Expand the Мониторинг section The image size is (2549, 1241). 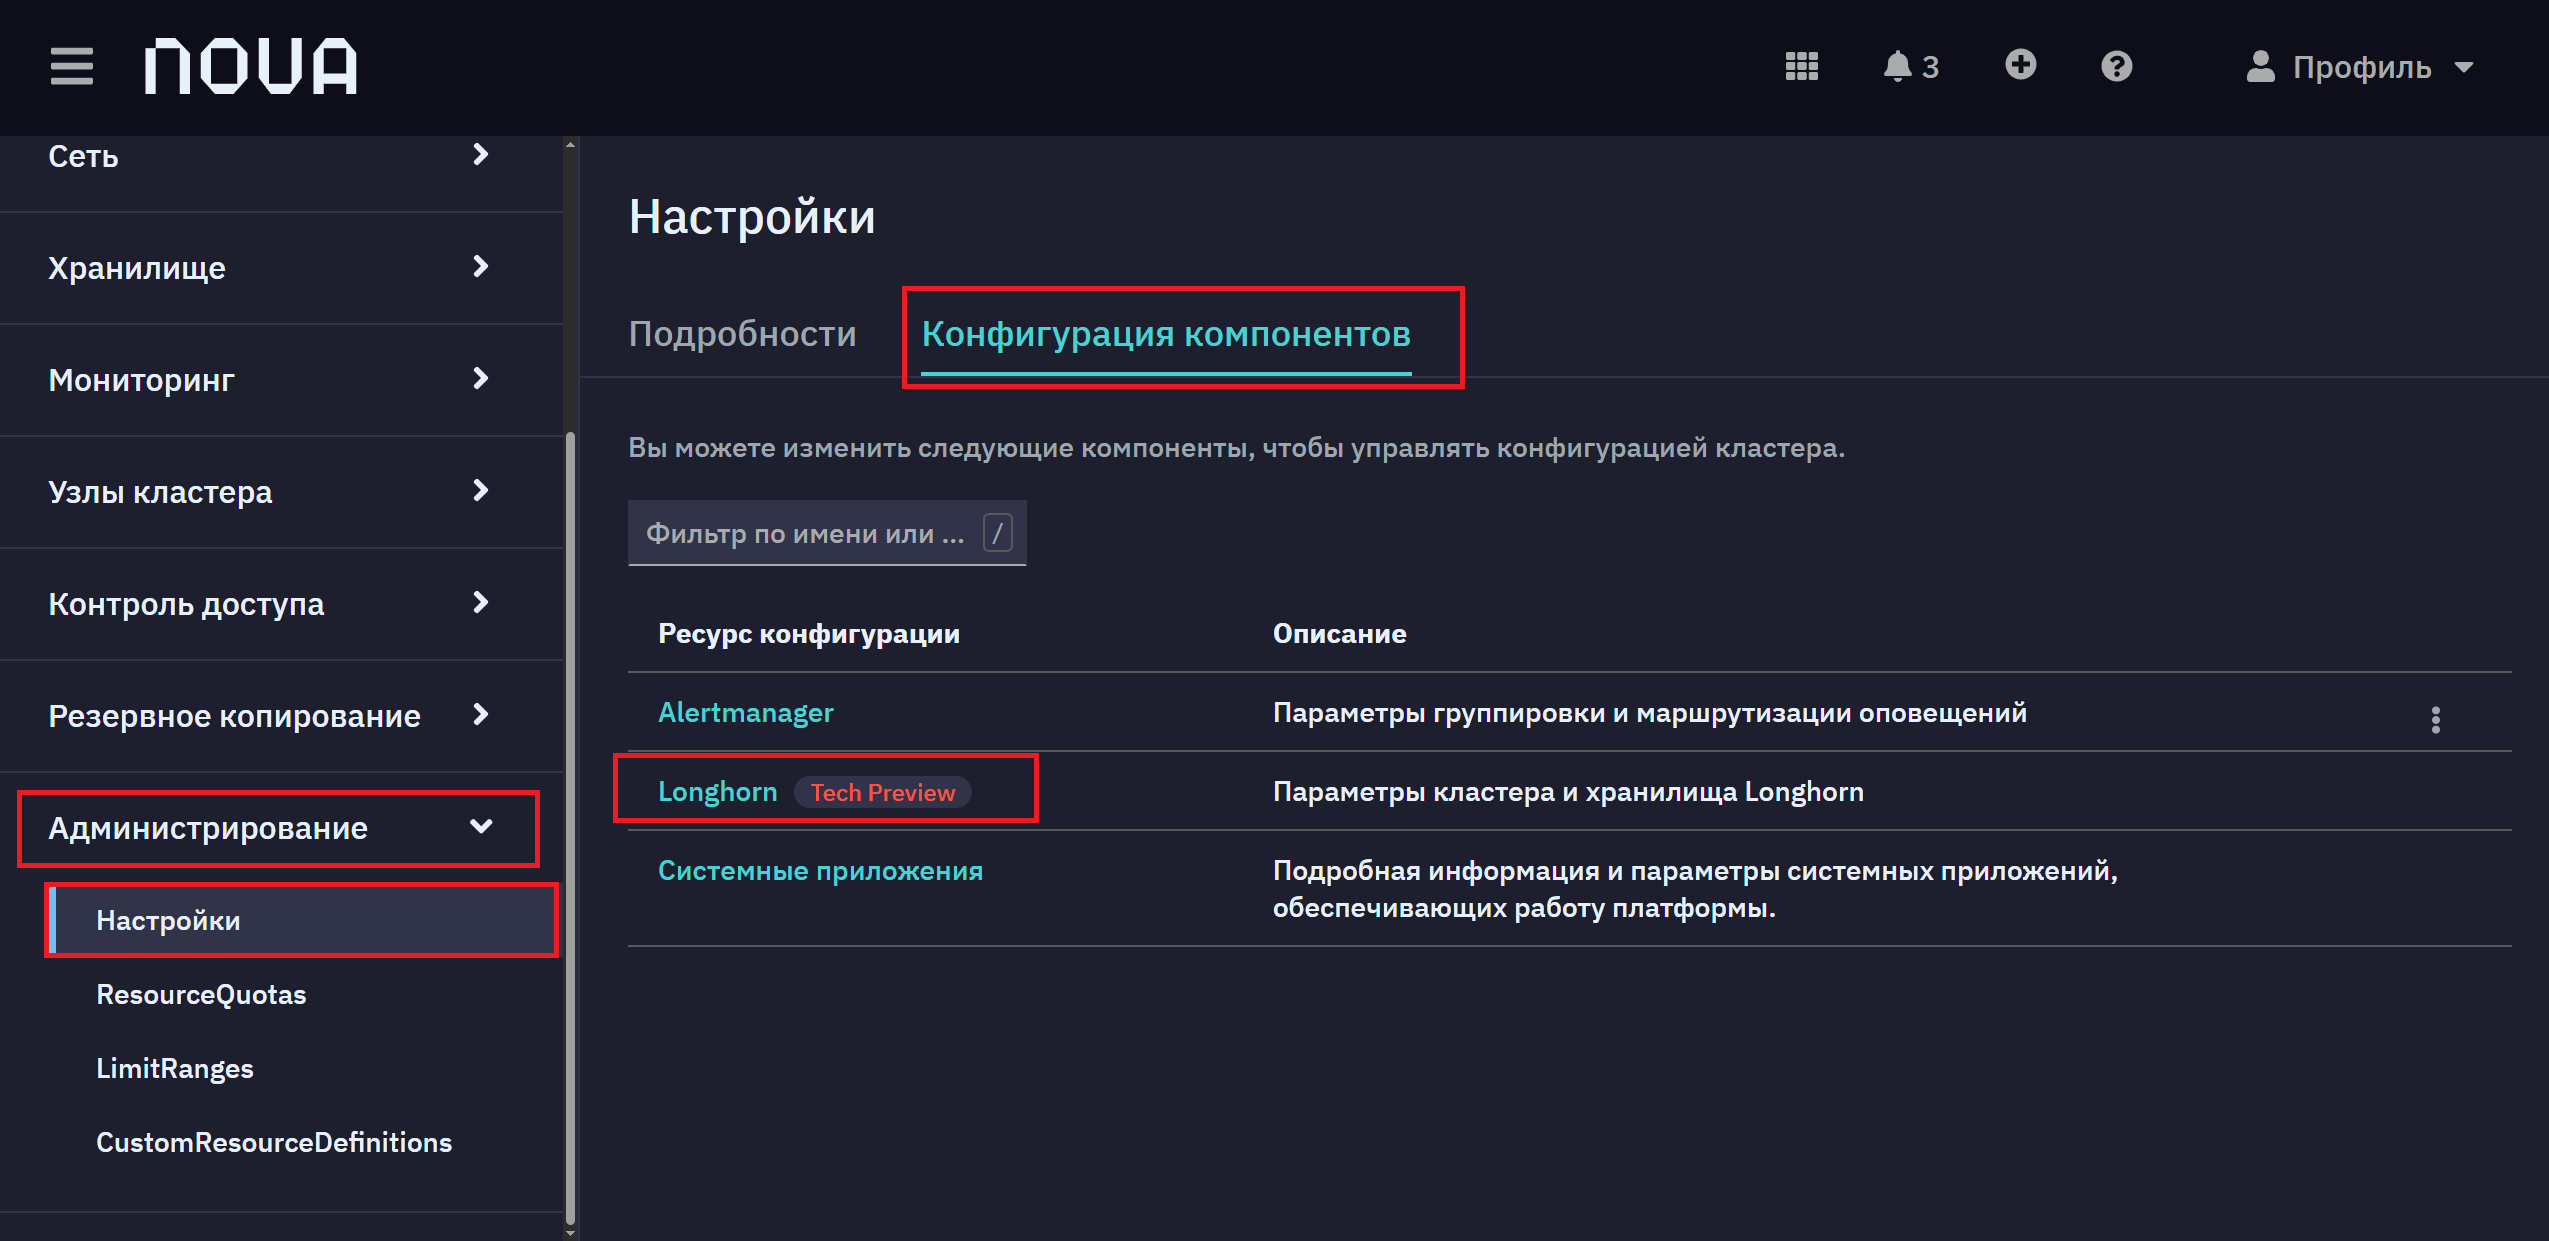click(x=281, y=380)
